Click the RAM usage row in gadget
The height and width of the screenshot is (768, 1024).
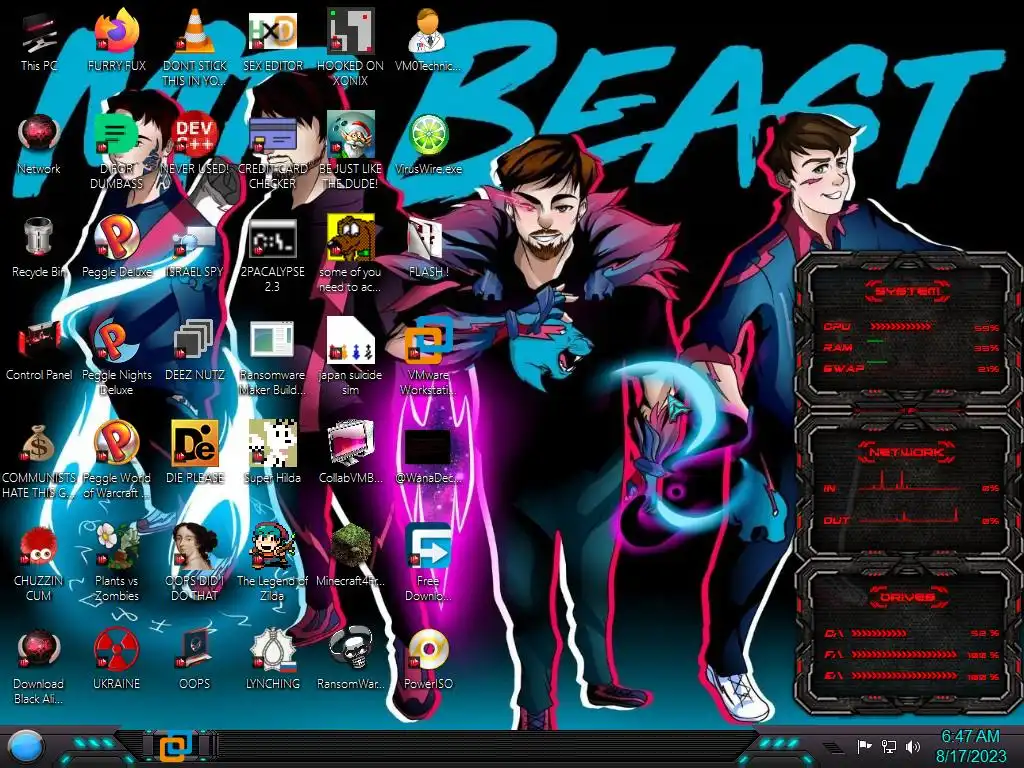(910, 347)
